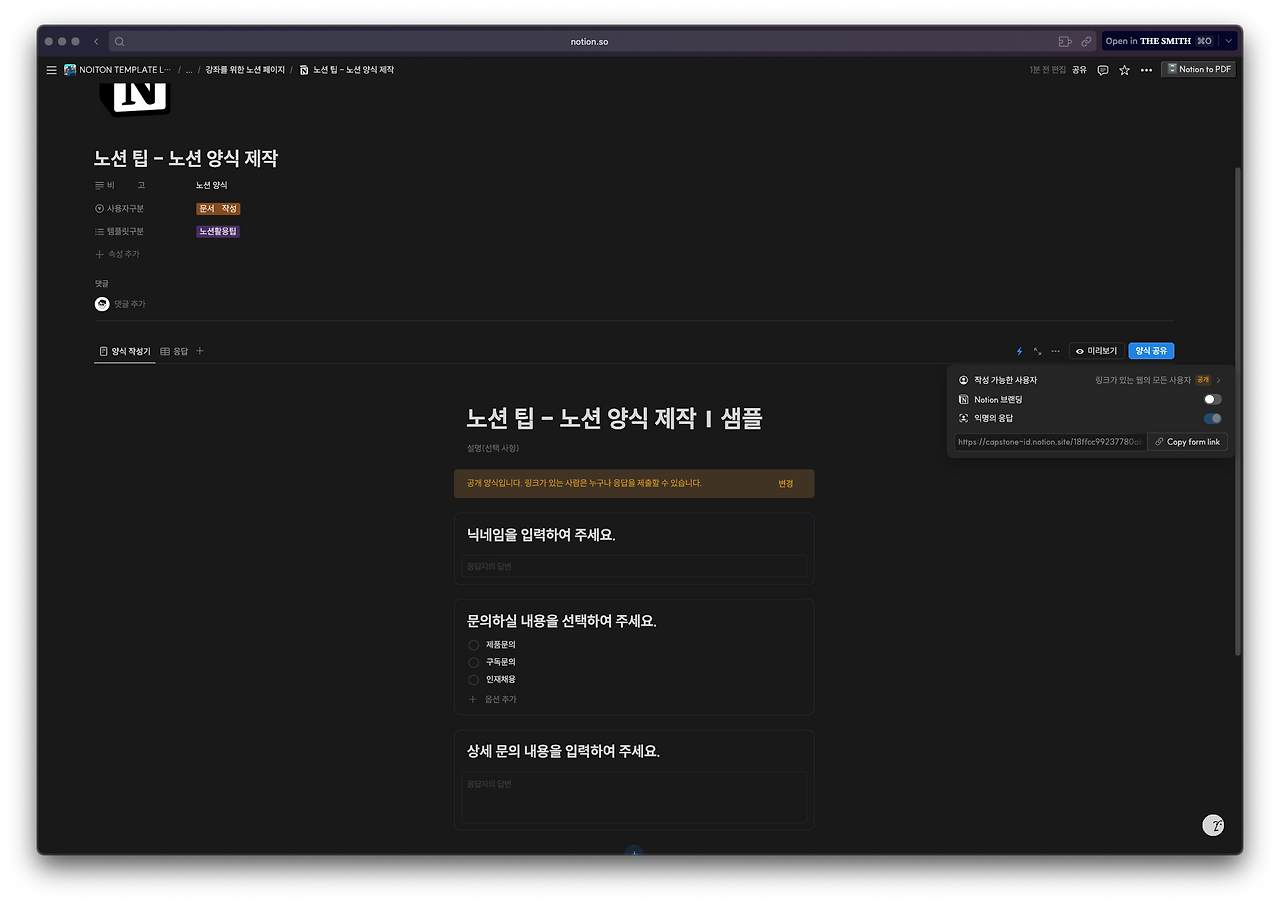Disable the 익명의 응답 toggle
The height and width of the screenshot is (904, 1280).
[x=1211, y=418]
